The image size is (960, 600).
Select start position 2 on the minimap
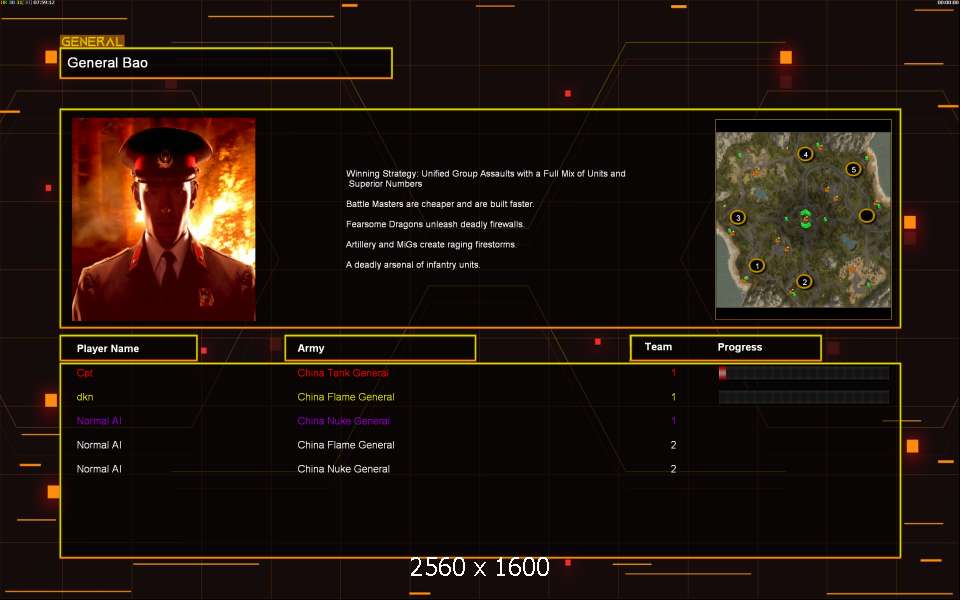point(804,282)
